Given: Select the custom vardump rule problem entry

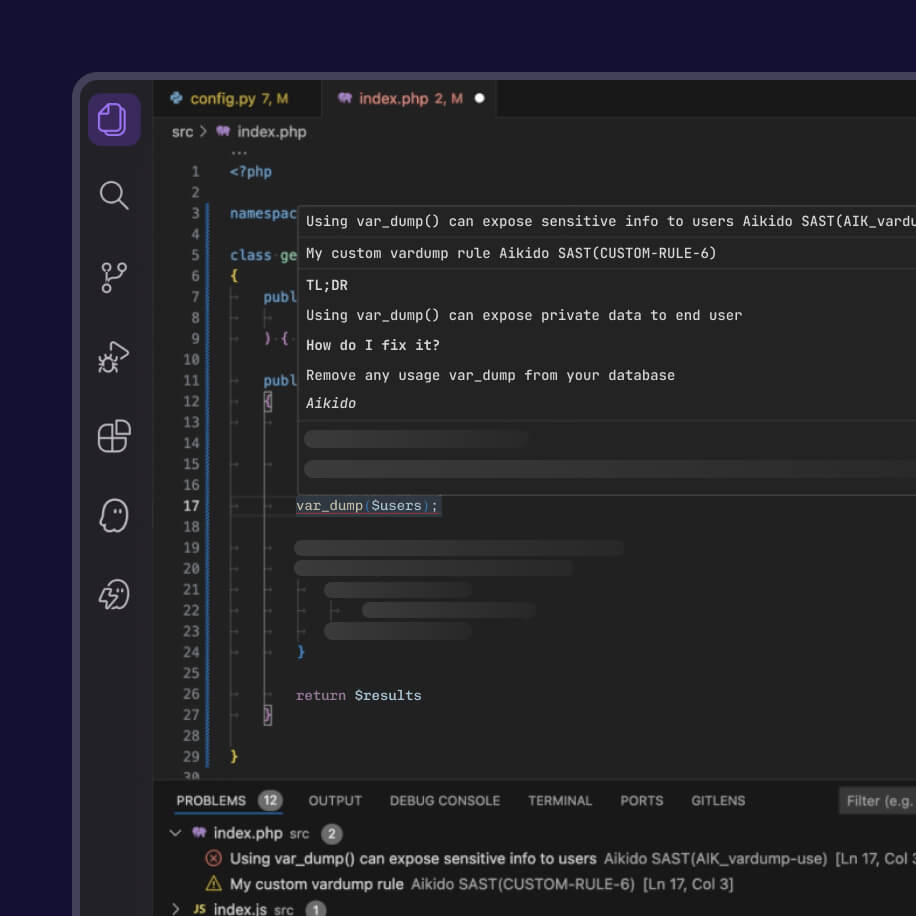Looking at the screenshot, I should 481,884.
